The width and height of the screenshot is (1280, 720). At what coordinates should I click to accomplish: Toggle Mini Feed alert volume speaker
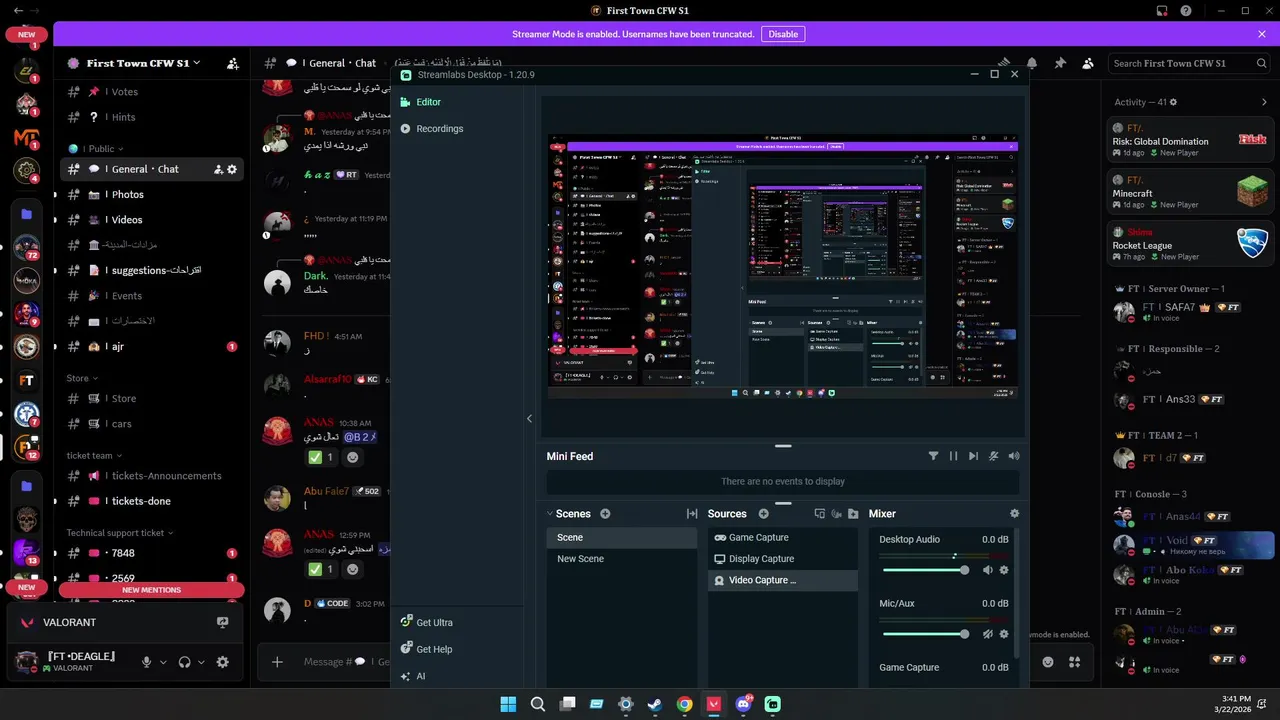(1014, 456)
